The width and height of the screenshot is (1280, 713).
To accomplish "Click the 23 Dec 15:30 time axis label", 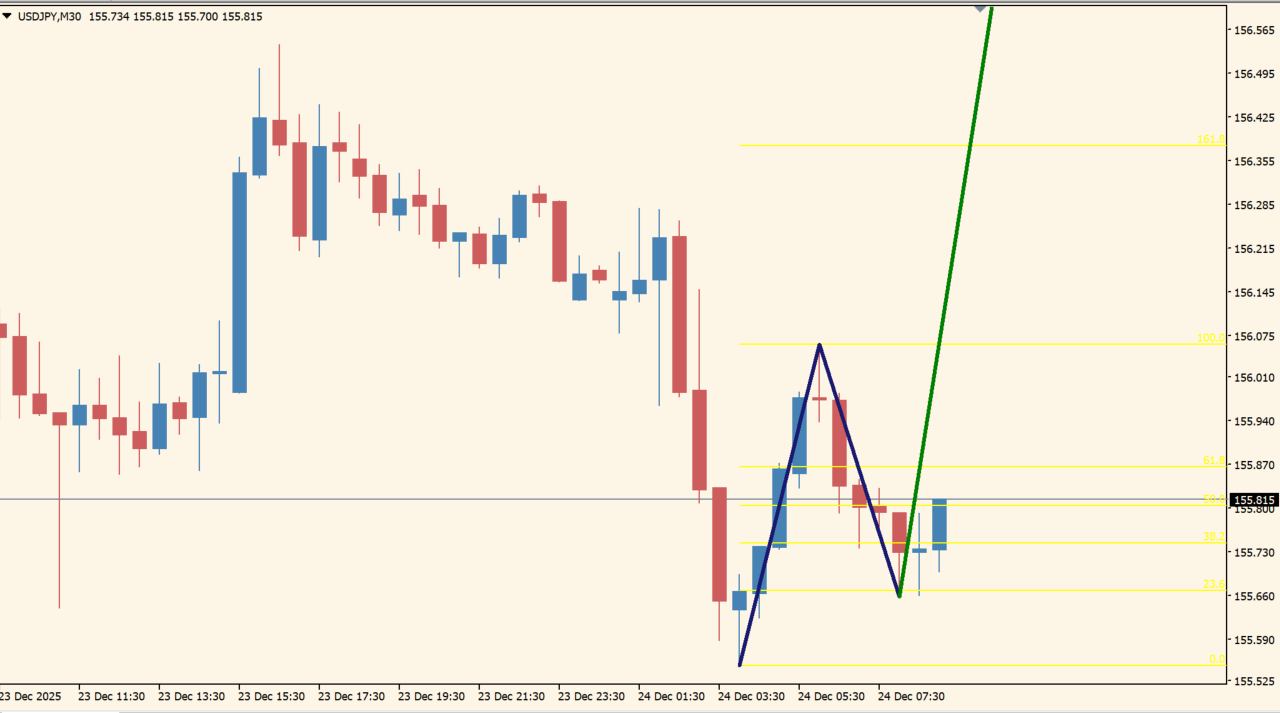I will [271, 696].
